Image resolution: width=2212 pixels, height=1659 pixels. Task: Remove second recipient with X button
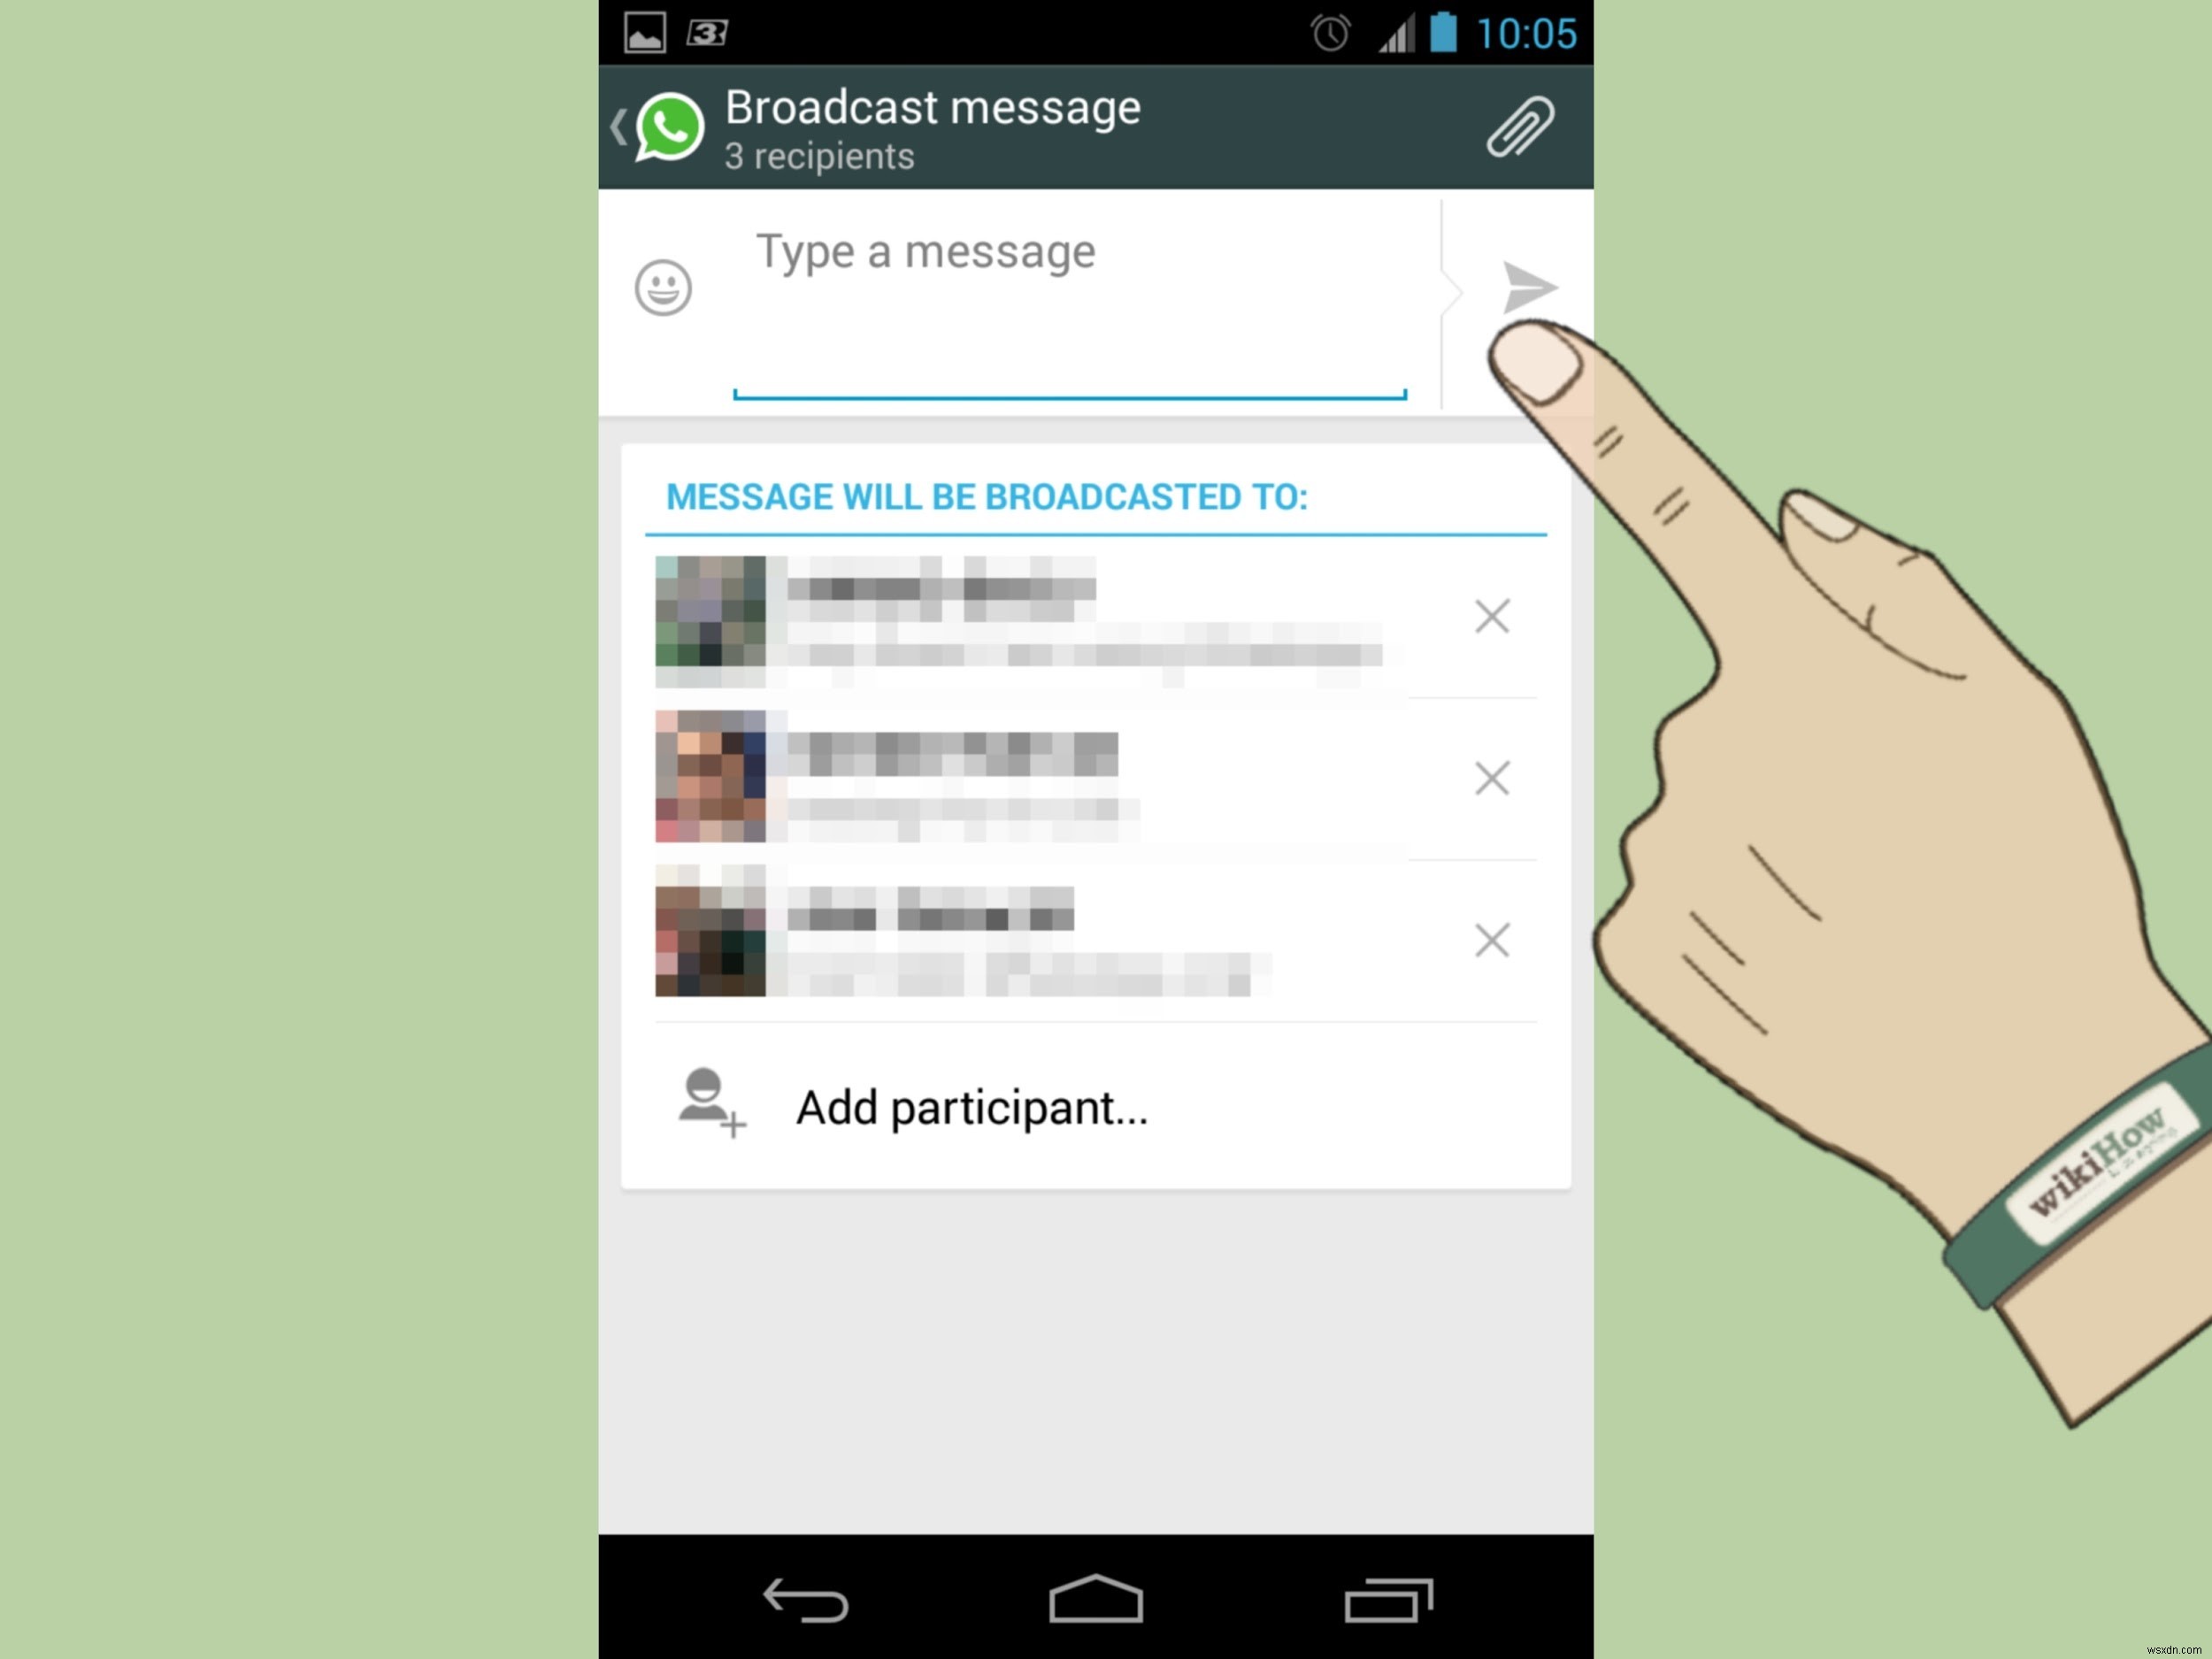[1491, 777]
